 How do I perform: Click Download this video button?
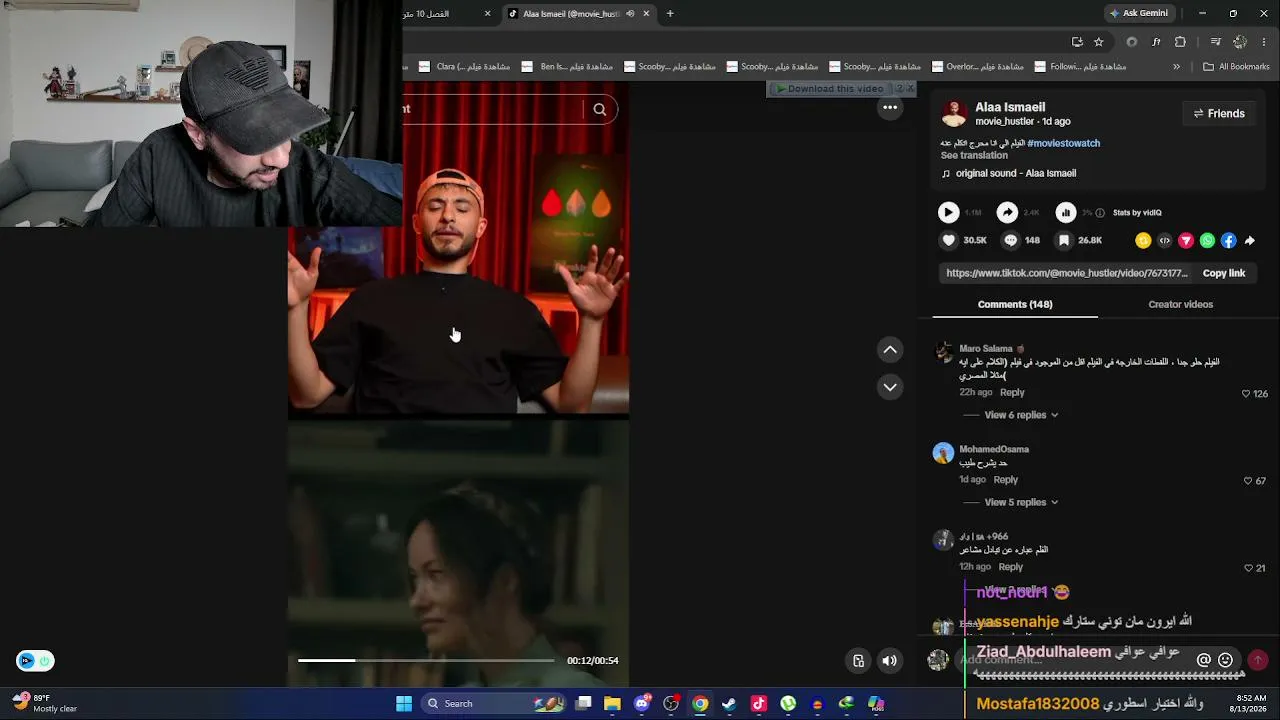click(x=831, y=89)
